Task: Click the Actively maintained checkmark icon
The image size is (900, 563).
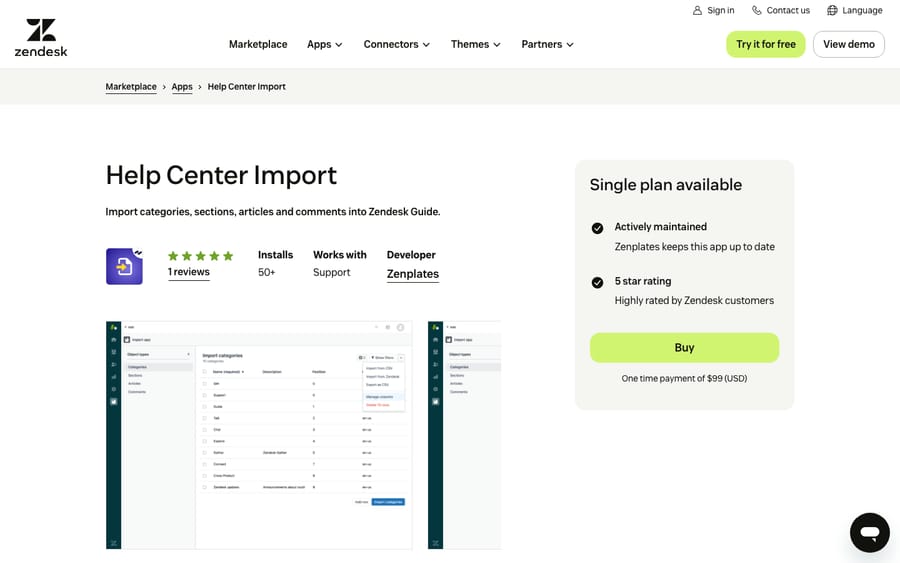Action: 597,228
